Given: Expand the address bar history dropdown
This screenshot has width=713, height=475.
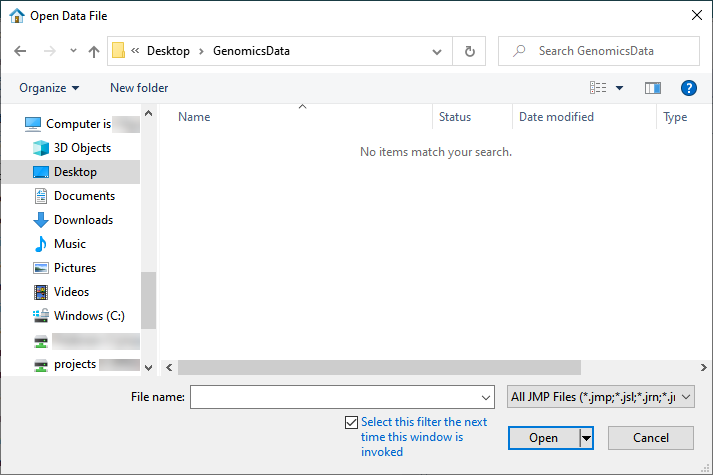Looking at the screenshot, I should 437,51.
